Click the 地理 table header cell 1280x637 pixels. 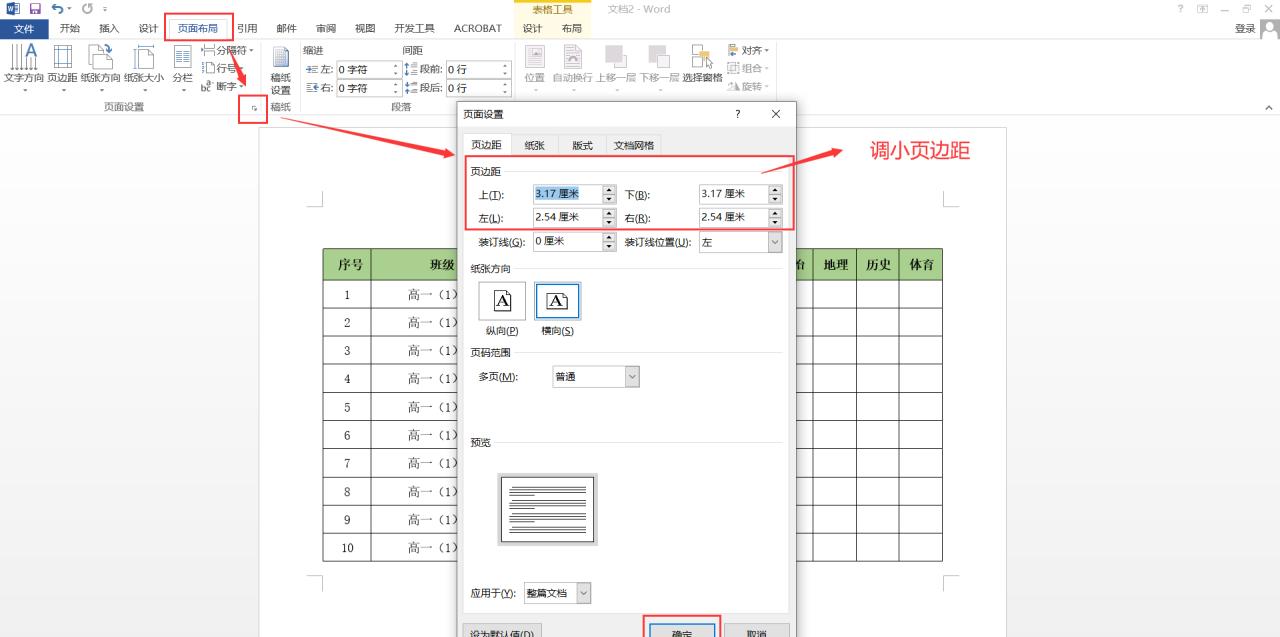(835, 265)
